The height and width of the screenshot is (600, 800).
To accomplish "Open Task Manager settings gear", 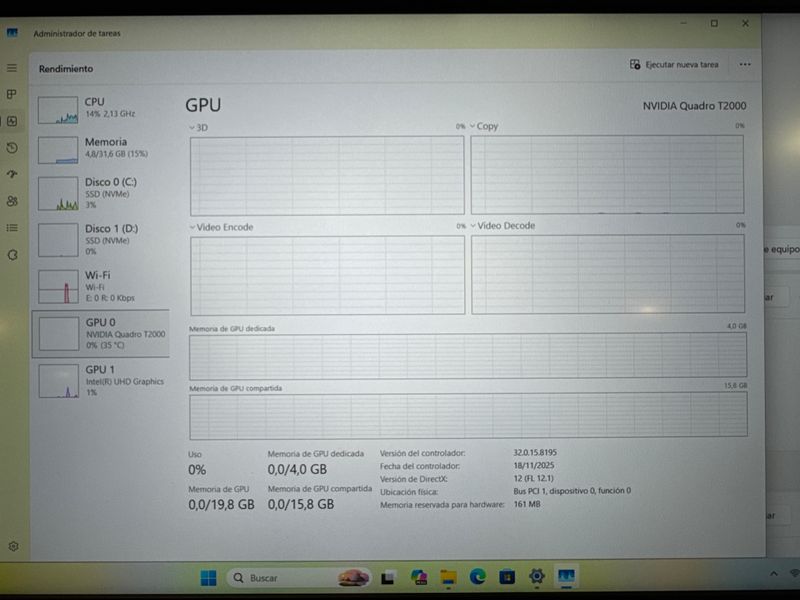I will pyautogui.click(x=14, y=546).
